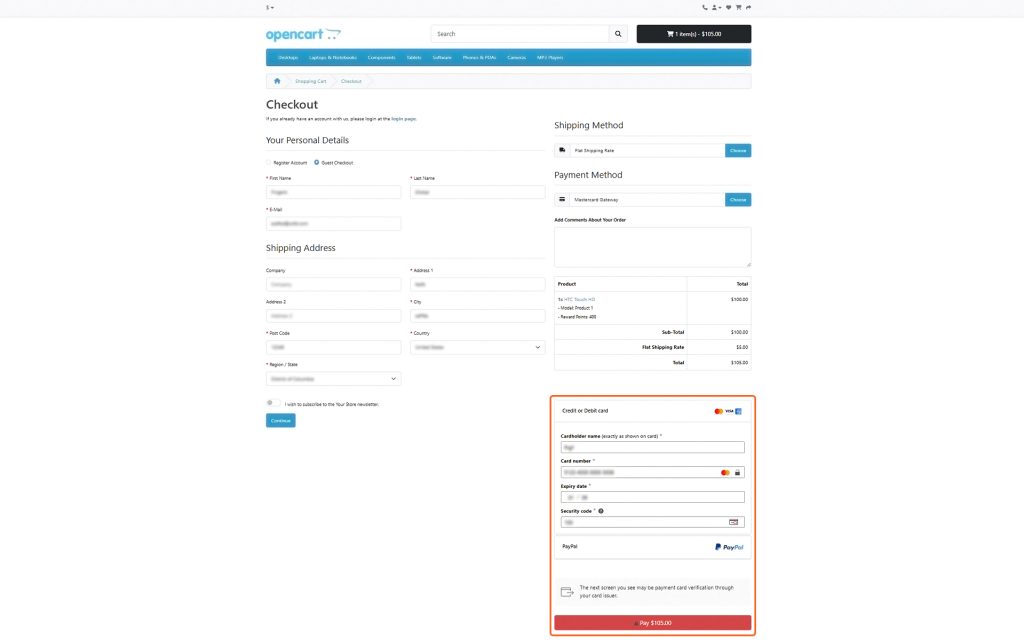Open the wishlist heart icon

pos(728,6)
